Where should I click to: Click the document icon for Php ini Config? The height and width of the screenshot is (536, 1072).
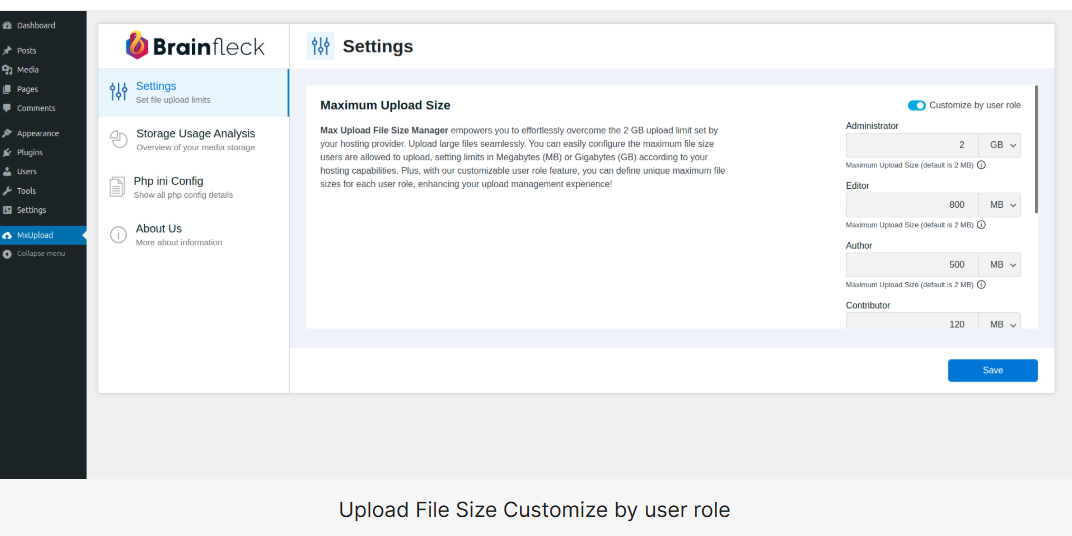click(118, 187)
